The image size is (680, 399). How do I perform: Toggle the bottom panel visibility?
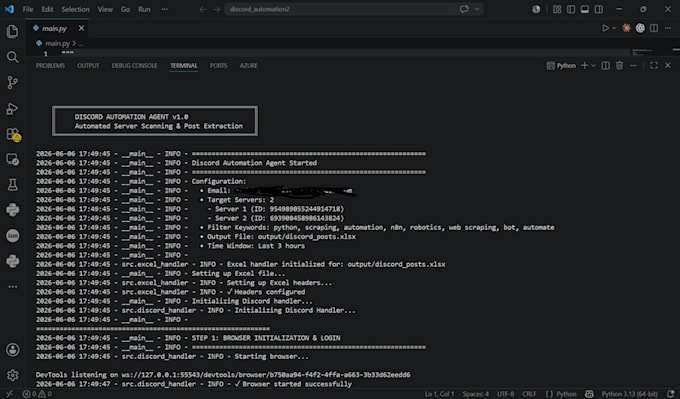585,9
